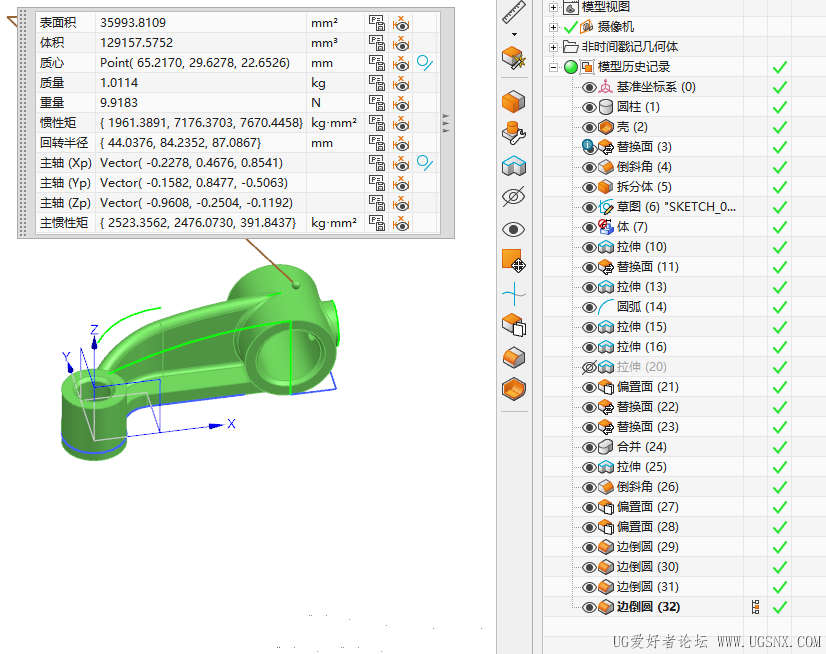Toggle visibility eye of 圆柱 (1) feature

pyautogui.click(x=589, y=107)
